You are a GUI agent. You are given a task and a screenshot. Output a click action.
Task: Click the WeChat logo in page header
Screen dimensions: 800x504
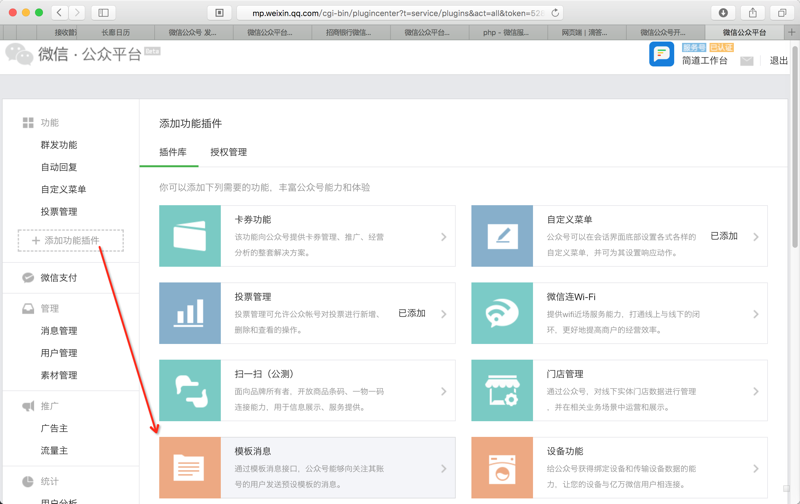19,54
